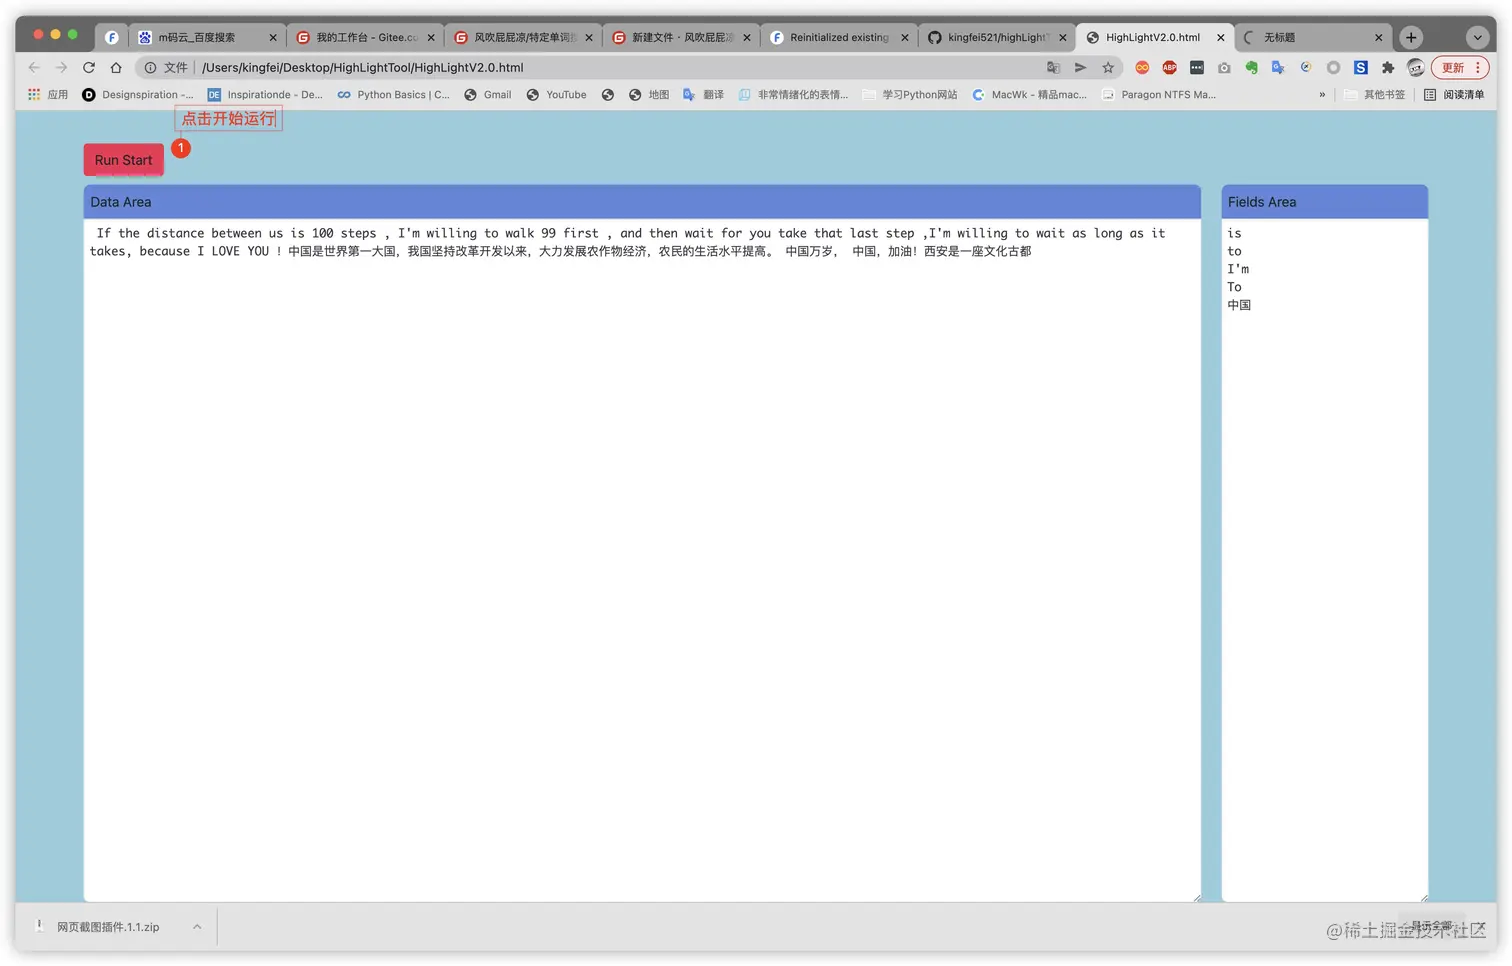This screenshot has height=966, width=1512.
Task: Open the Designspiration bookmark
Action: 138,94
